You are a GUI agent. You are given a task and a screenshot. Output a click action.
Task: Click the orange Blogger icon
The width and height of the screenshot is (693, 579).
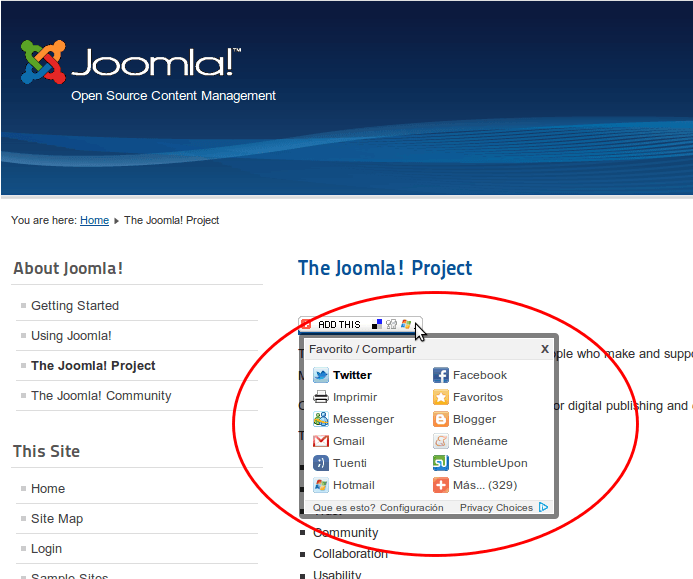[441, 419]
